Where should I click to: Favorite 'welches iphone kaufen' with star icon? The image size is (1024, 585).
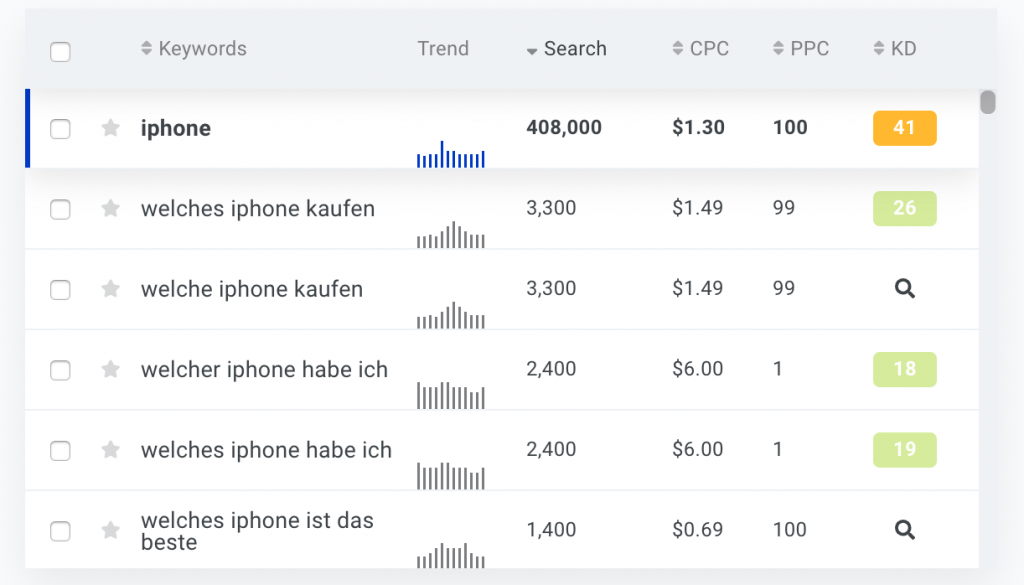coord(111,208)
